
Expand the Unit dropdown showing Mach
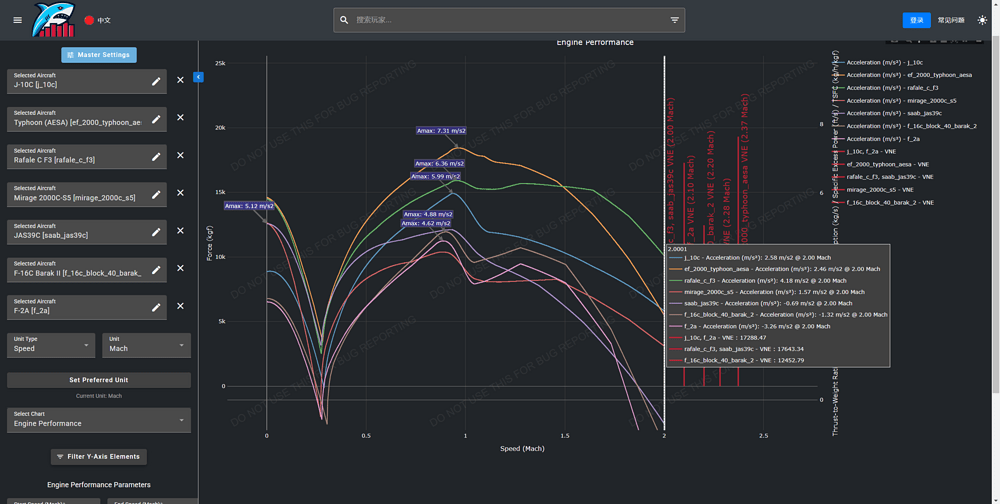pyautogui.click(x=146, y=345)
